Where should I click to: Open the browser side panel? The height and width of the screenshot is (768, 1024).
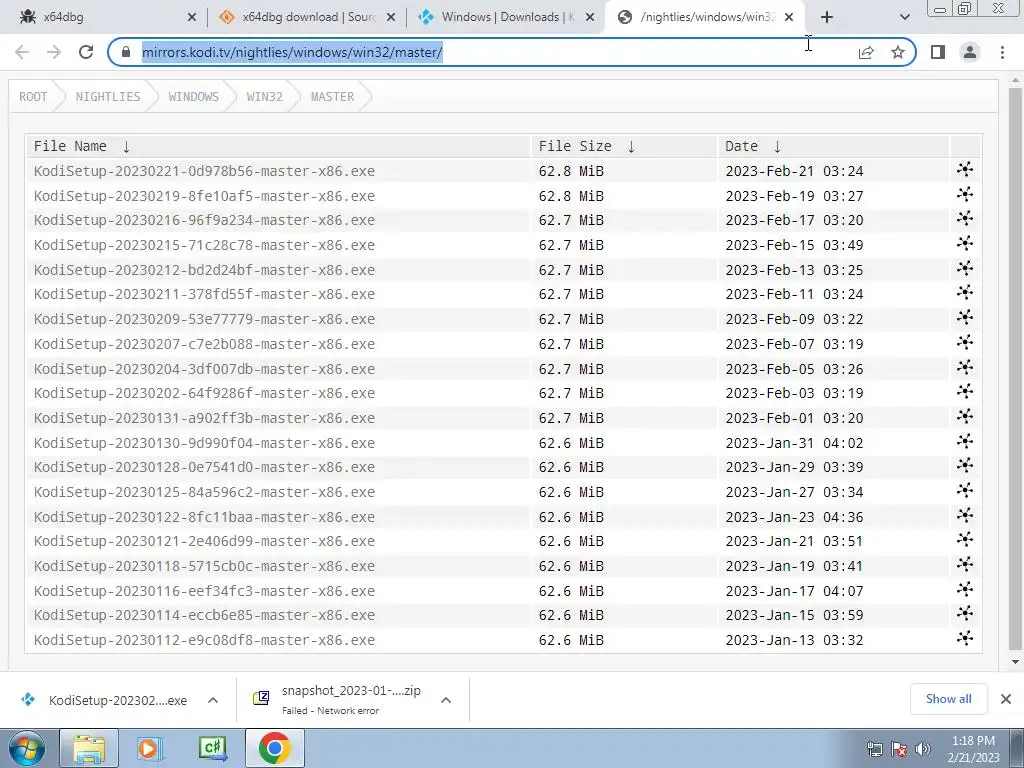tap(938, 52)
